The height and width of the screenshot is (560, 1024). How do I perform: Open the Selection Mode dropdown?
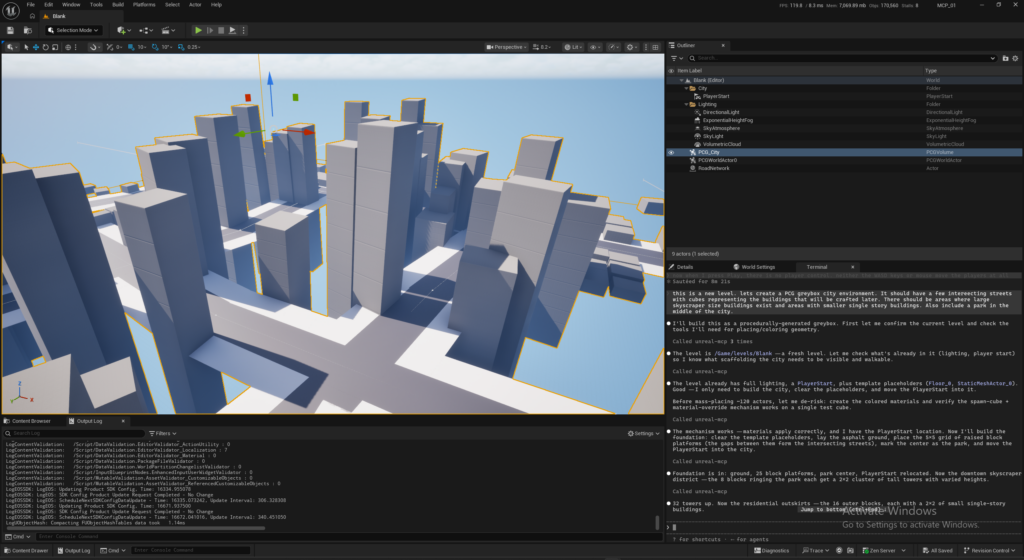pyautogui.click(x=73, y=30)
